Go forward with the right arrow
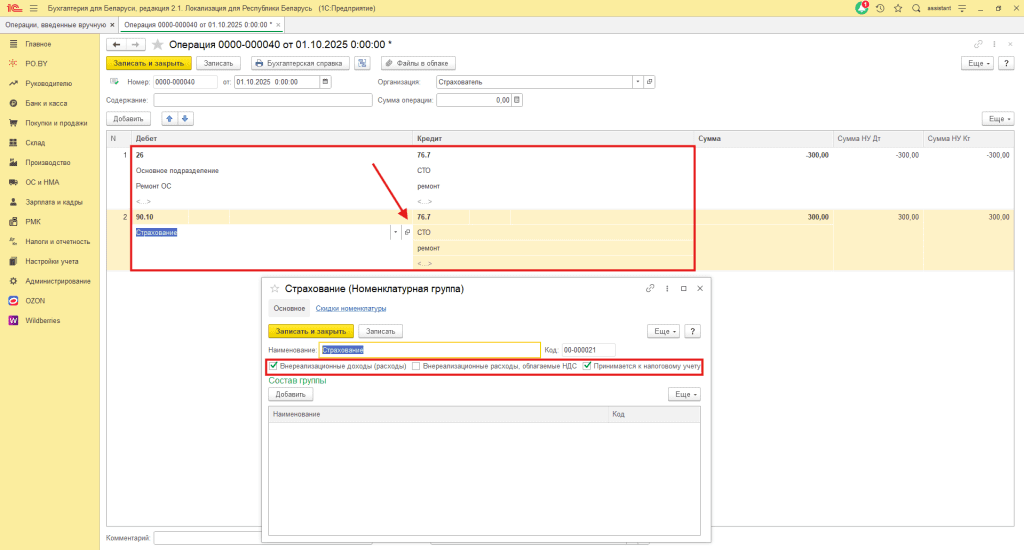The height and width of the screenshot is (550, 1024). [135, 44]
